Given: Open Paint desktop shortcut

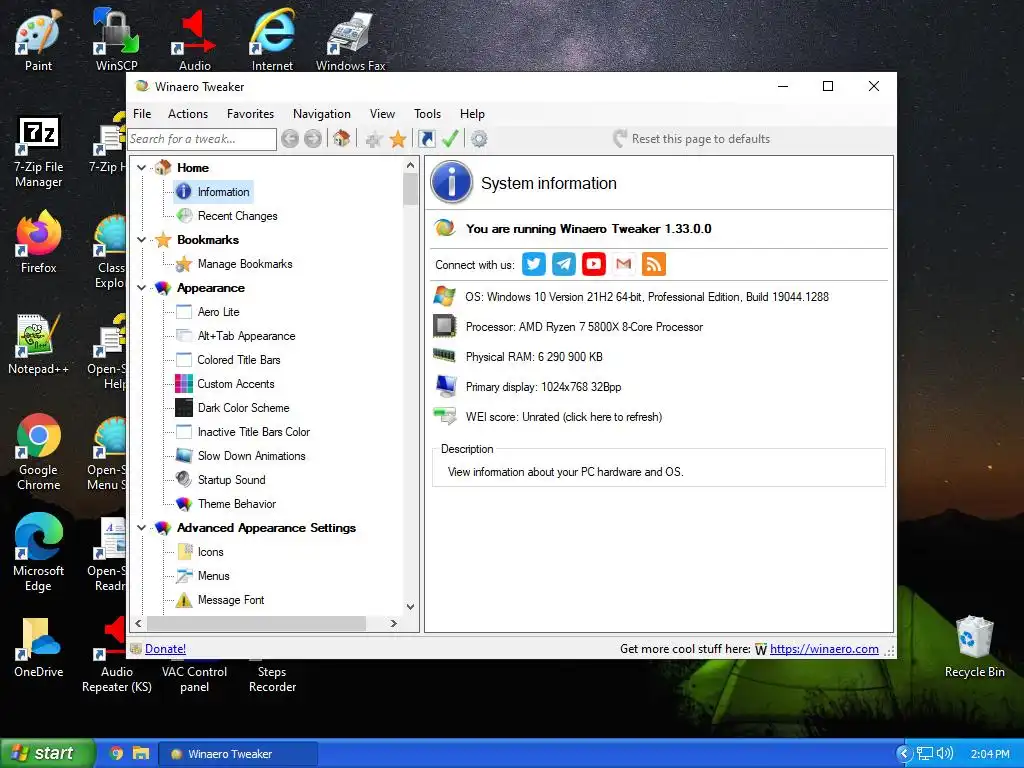Looking at the screenshot, I should (x=39, y=40).
